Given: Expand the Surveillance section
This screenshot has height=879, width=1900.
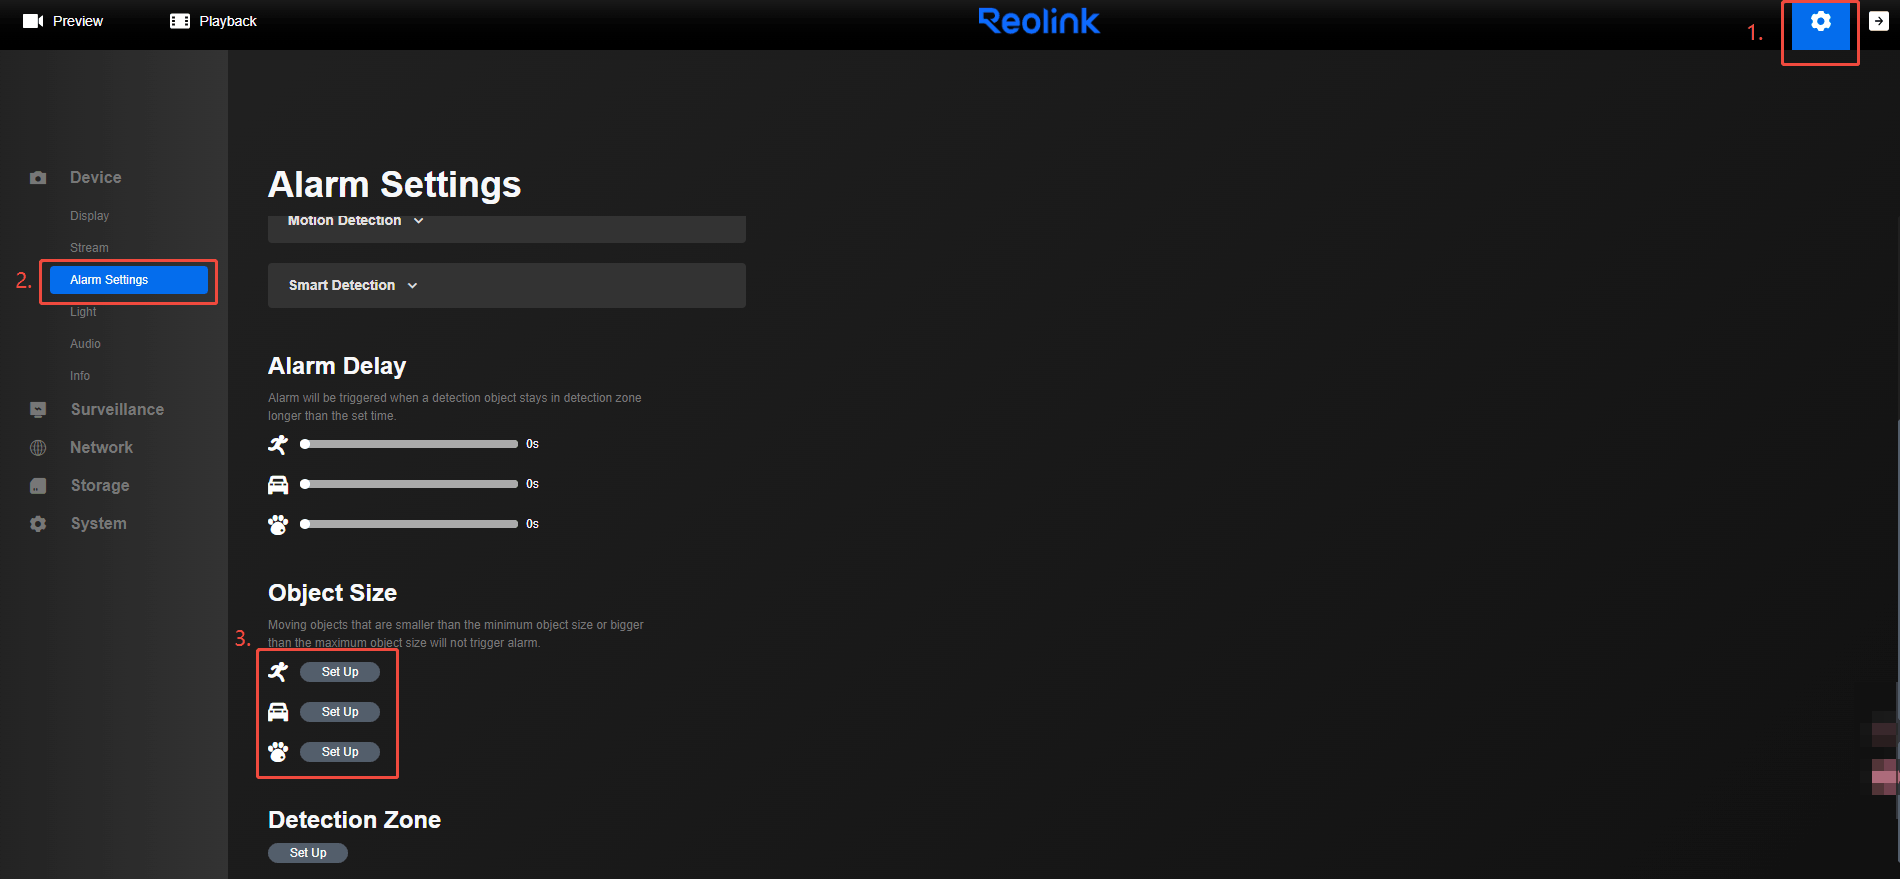Looking at the screenshot, I should (x=117, y=410).
